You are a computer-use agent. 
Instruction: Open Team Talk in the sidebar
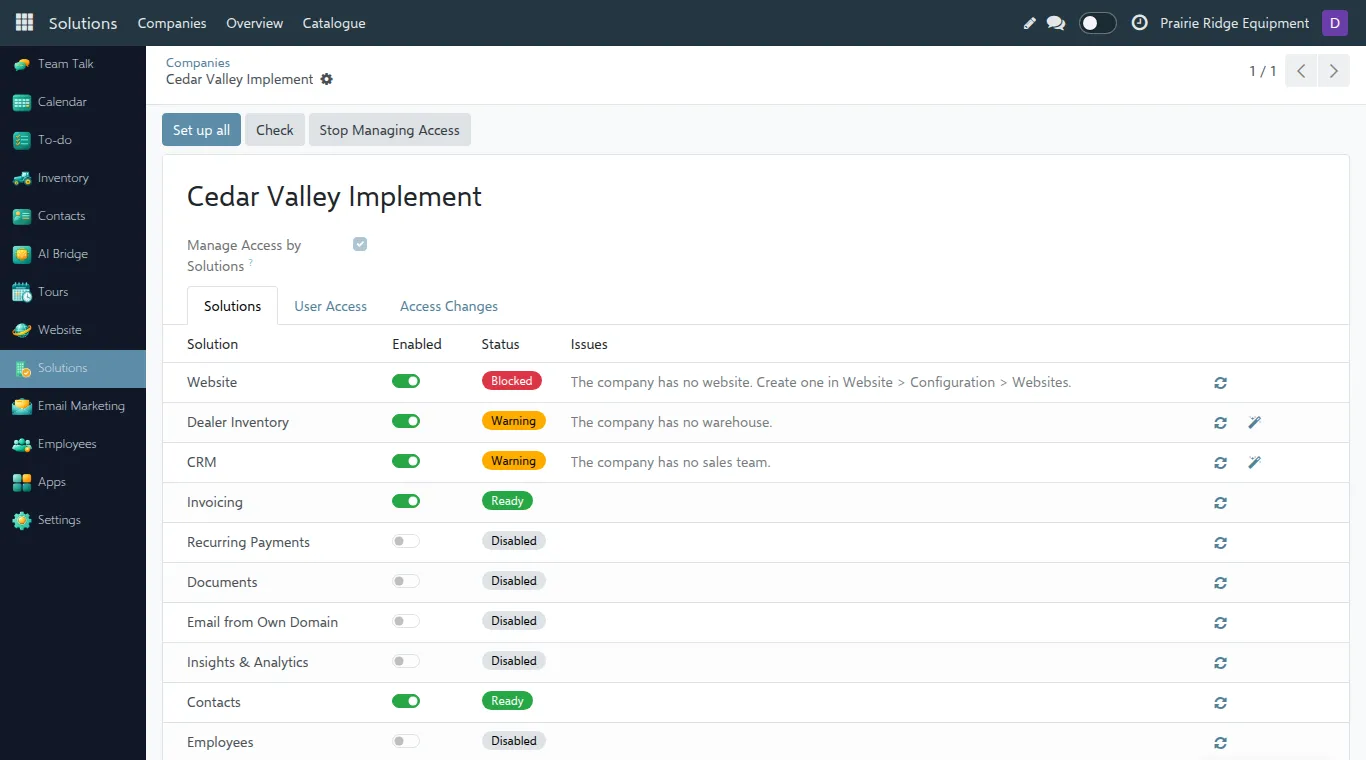click(x=73, y=64)
